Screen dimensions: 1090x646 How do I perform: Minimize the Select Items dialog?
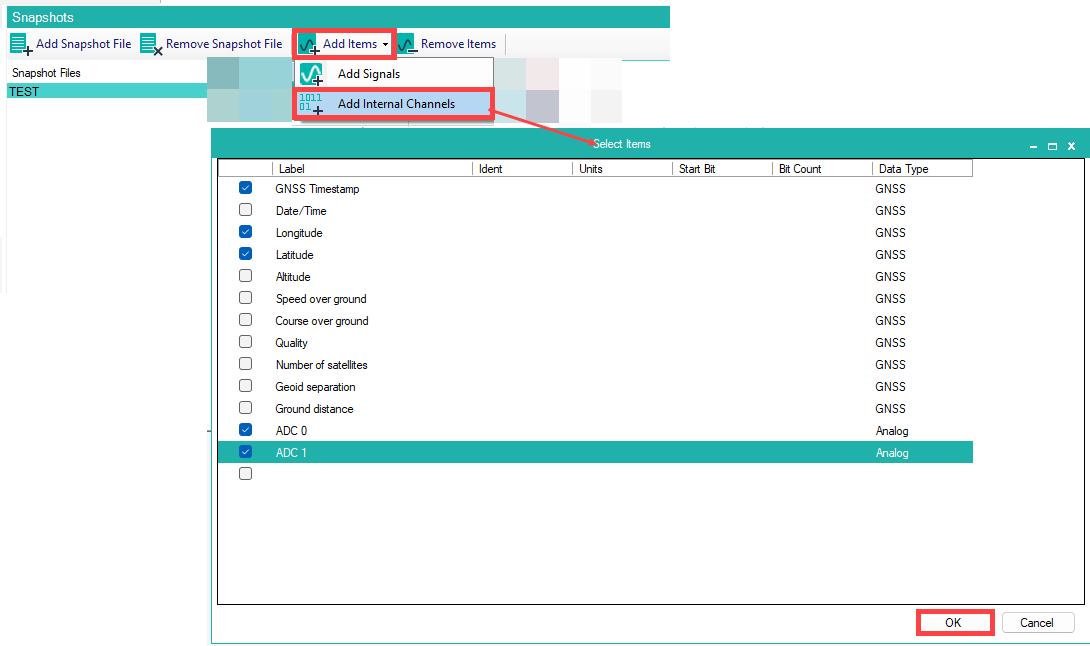(x=1034, y=146)
